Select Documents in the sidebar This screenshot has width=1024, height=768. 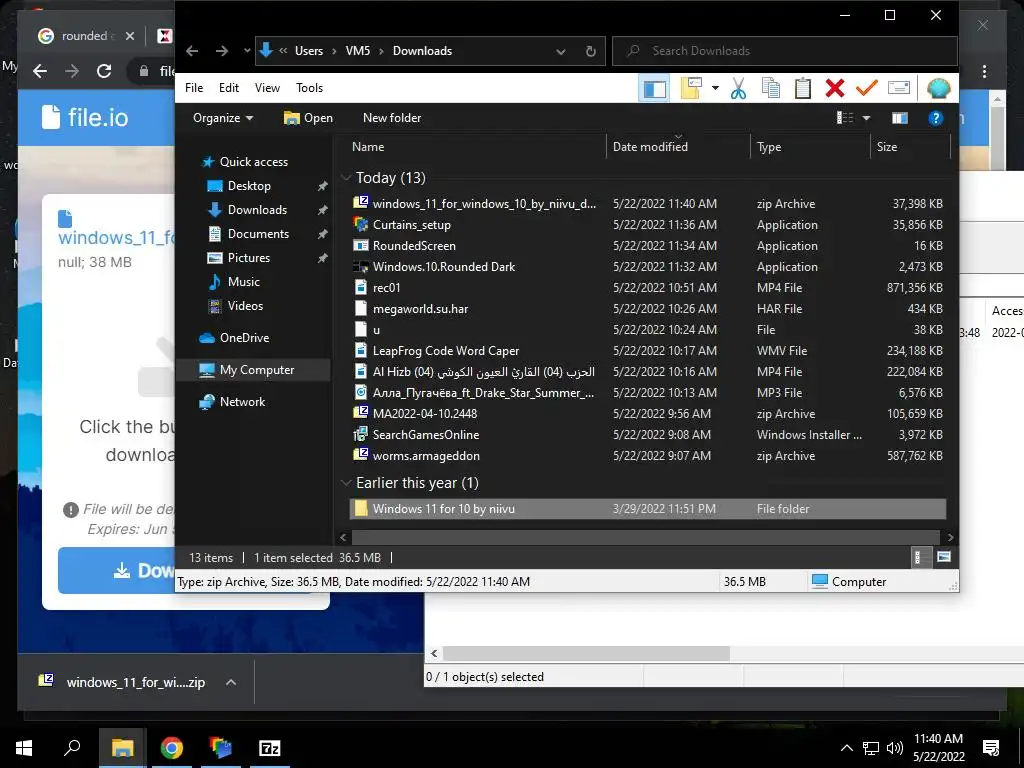pyautogui.click(x=258, y=234)
